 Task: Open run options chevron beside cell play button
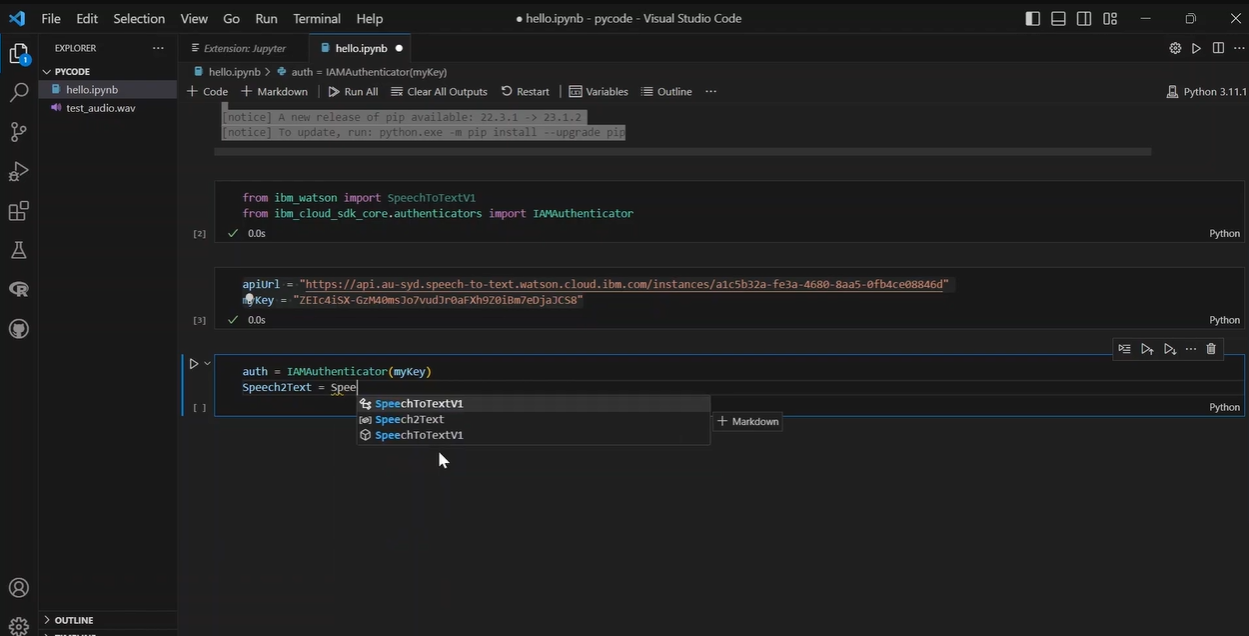pos(207,364)
